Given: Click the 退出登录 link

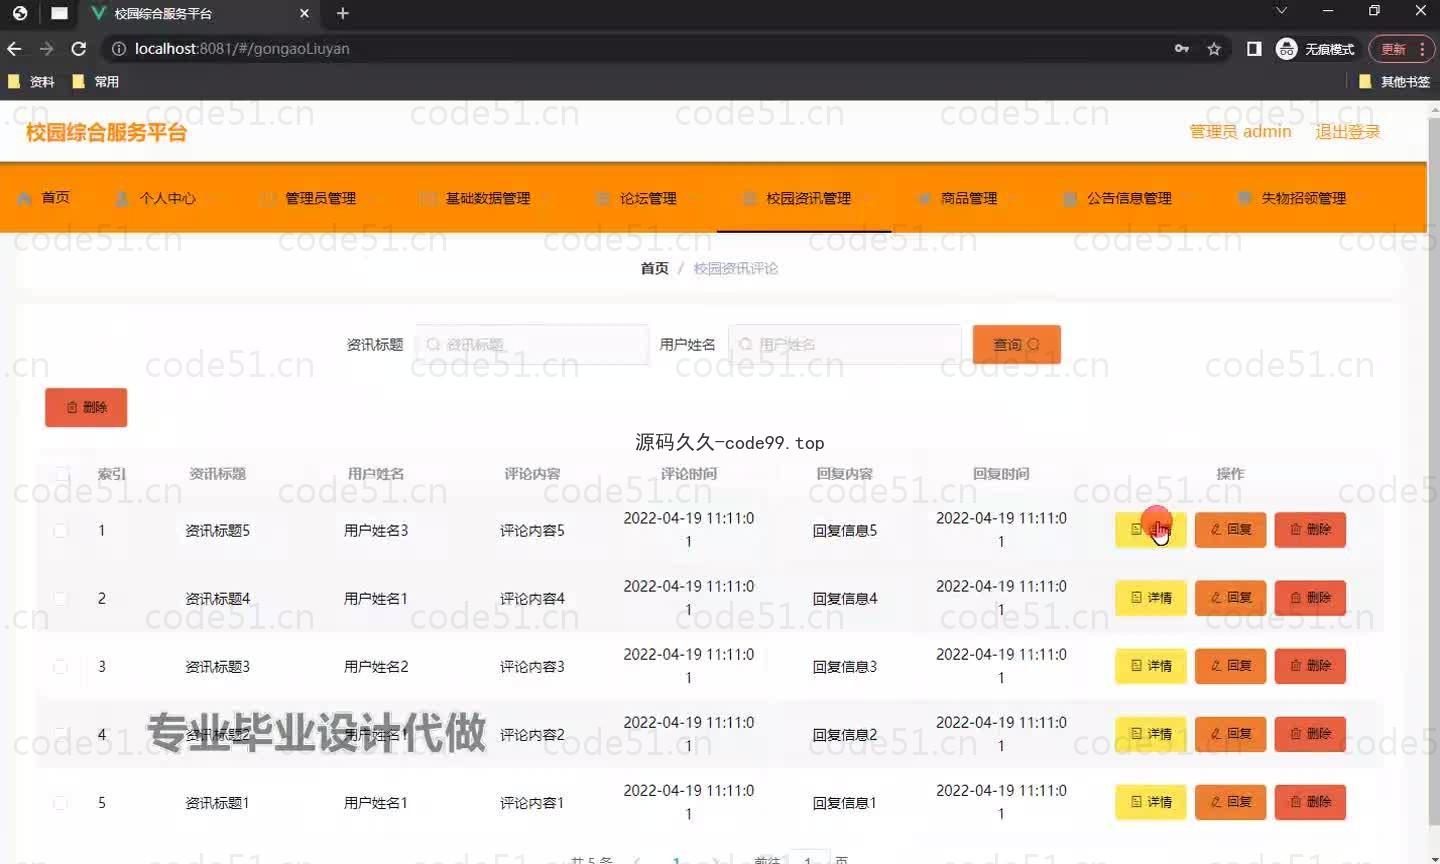Looking at the screenshot, I should pyautogui.click(x=1347, y=131).
